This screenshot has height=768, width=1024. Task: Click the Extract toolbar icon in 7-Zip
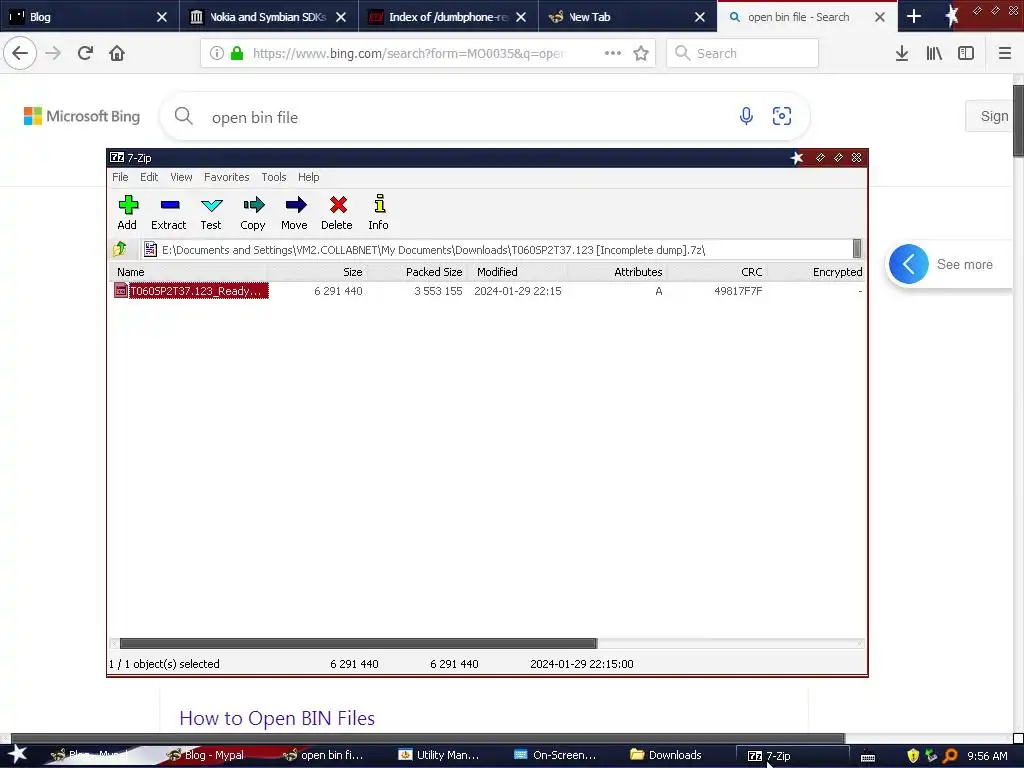coord(169,212)
